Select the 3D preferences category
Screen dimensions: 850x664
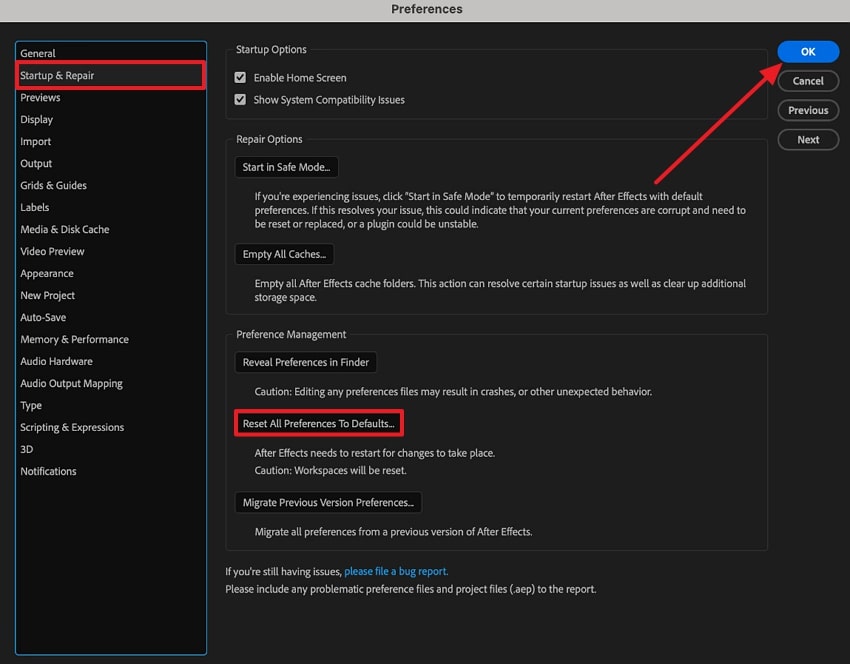click(111, 449)
